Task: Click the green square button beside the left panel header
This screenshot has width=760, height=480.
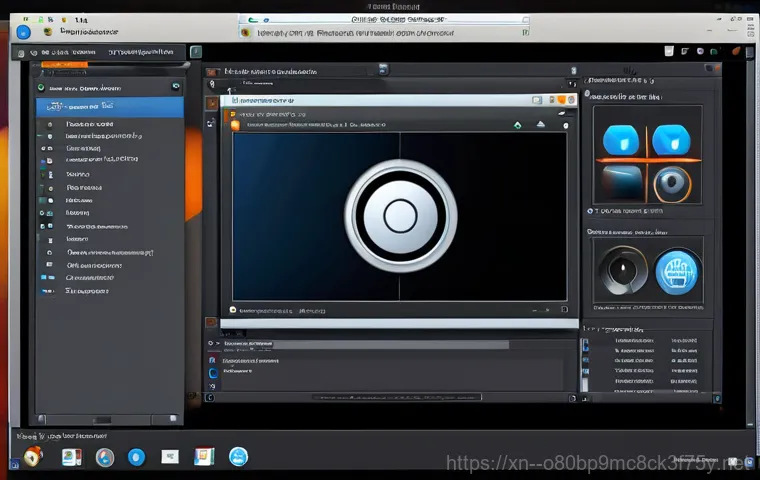Action: 196,52
